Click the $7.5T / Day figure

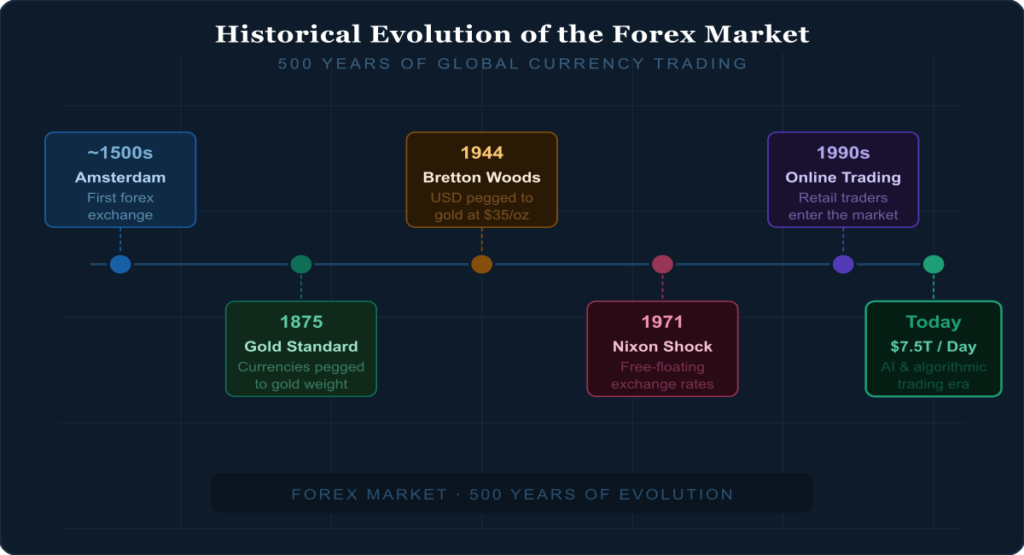933,346
